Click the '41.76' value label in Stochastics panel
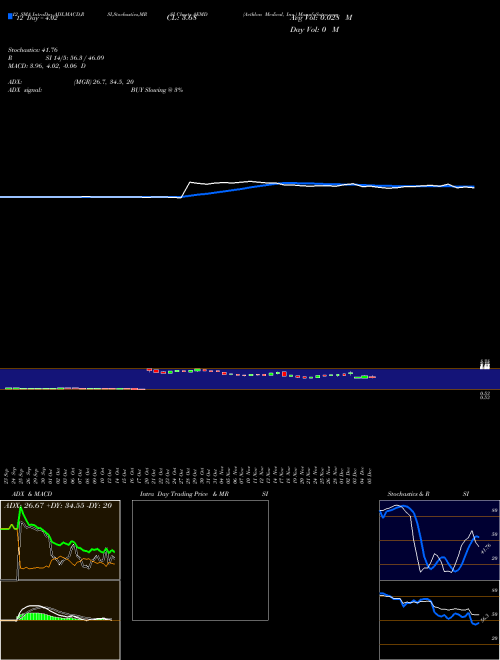 click(x=485, y=548)
